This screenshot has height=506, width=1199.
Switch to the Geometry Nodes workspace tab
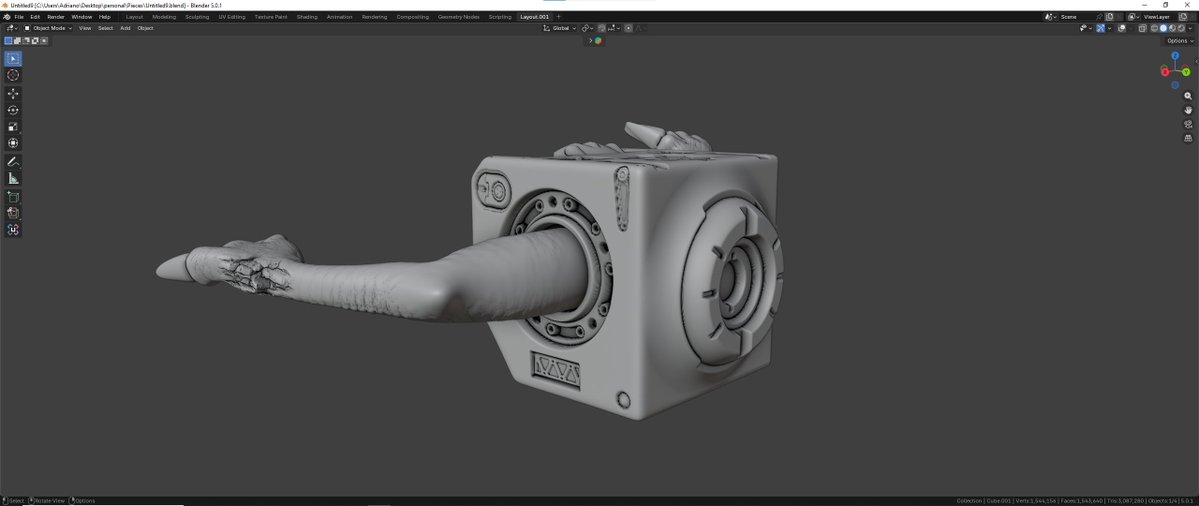(x=459, y=17)
